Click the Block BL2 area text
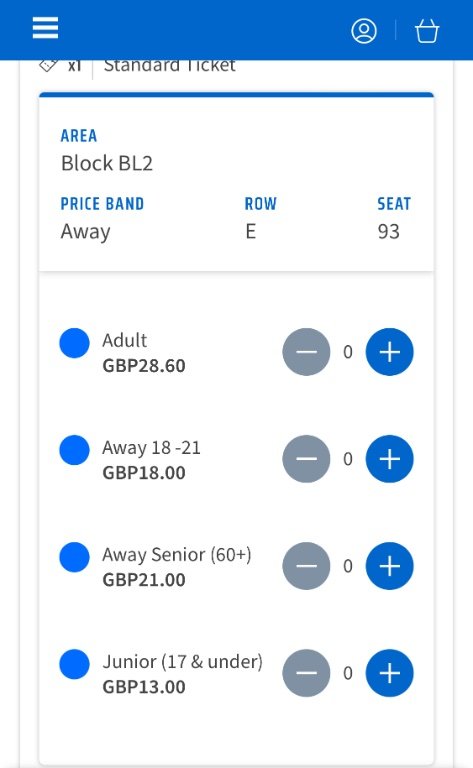 (x=107, y=163)
